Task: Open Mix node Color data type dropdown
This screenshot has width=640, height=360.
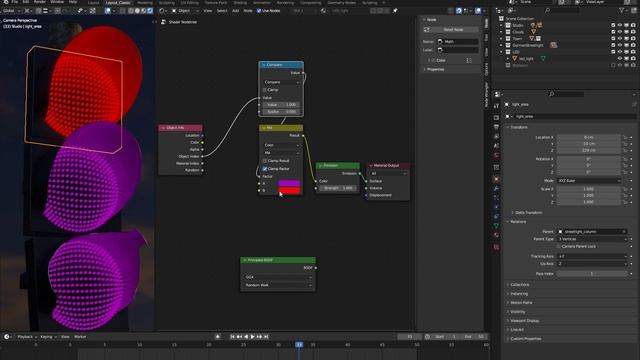Action: click(x=281, y=145)
